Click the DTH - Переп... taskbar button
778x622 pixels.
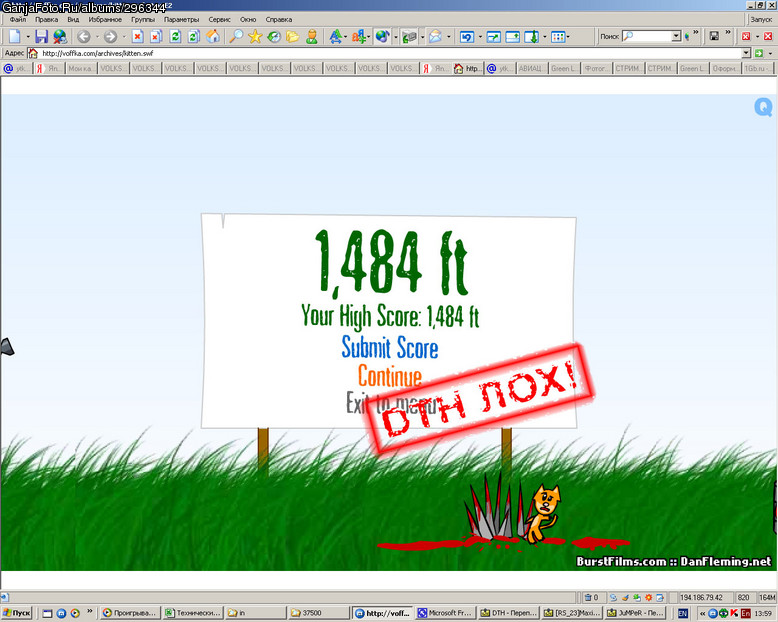(x=509, y=613)
